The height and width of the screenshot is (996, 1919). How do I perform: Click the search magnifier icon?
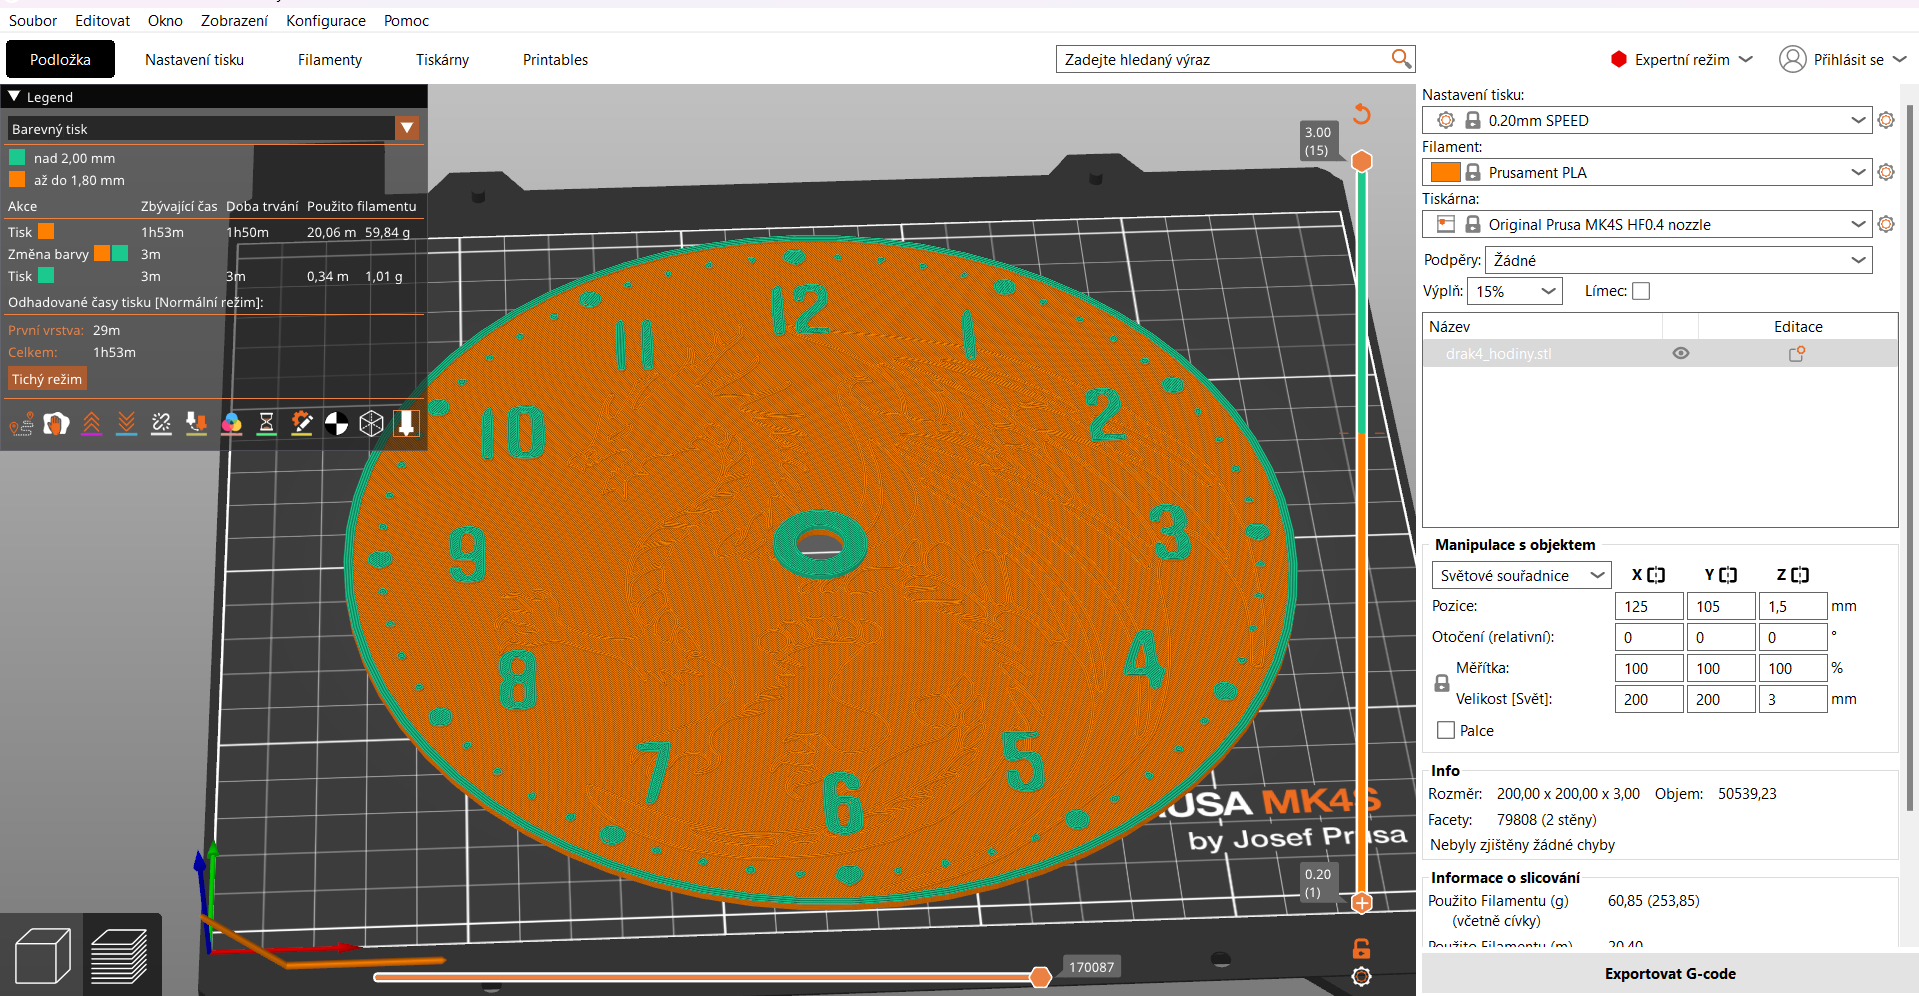[x=1401, y=59]
